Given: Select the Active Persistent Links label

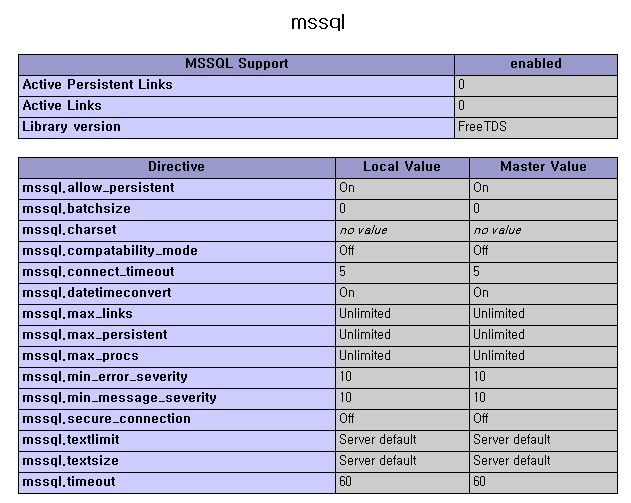Looking at the screenshot, I should tap(97, 85).
